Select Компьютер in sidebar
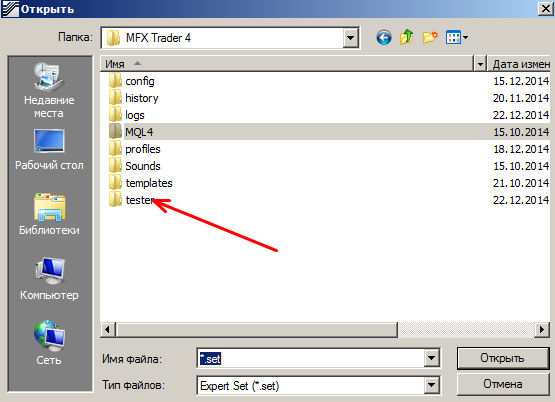 tap(49, 279)
